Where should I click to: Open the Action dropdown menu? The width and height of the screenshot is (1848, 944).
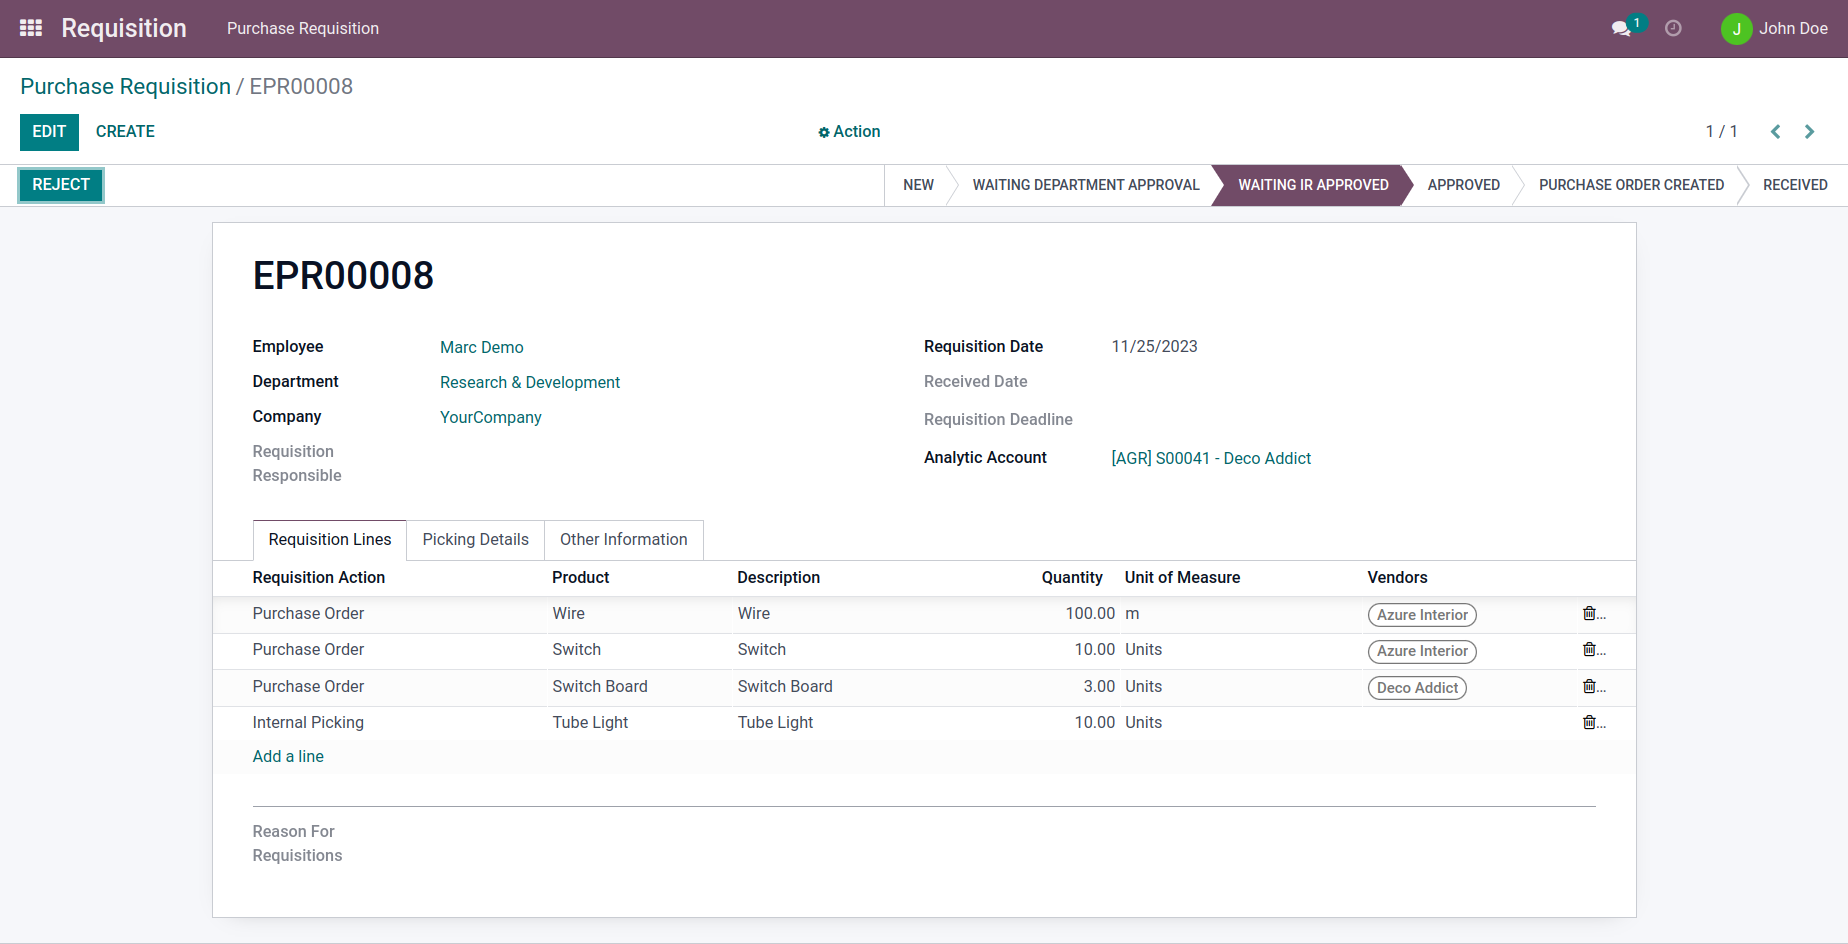pyautogui.click(x=849, y=132)
